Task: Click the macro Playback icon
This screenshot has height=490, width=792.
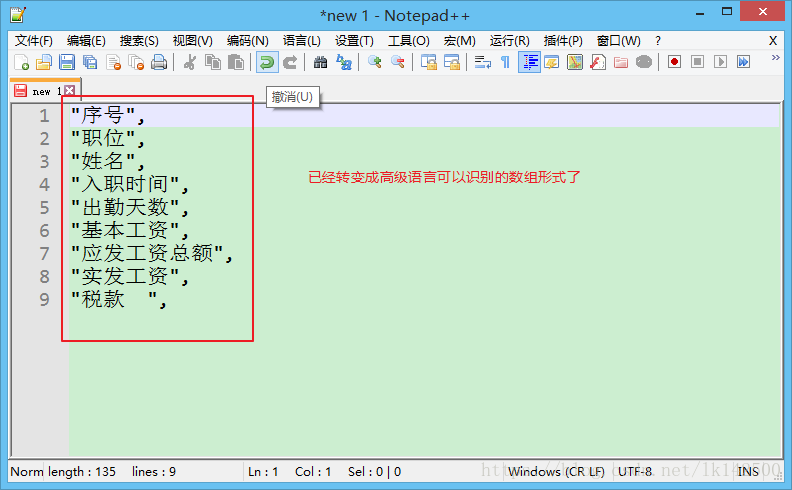Action: [x=720, y=62]
